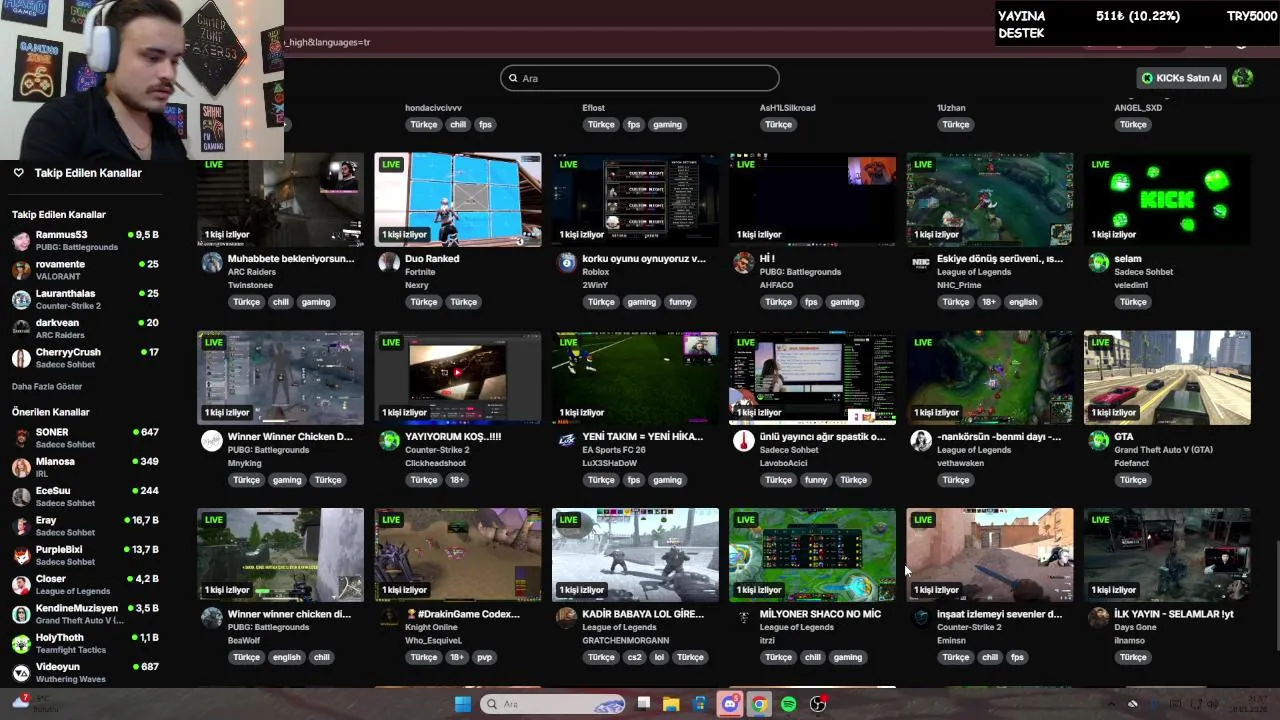Screen dimensions: 1280x720
Task: Open Mianosa IRL channel in the sidebar
Action: tap(85, 467)
